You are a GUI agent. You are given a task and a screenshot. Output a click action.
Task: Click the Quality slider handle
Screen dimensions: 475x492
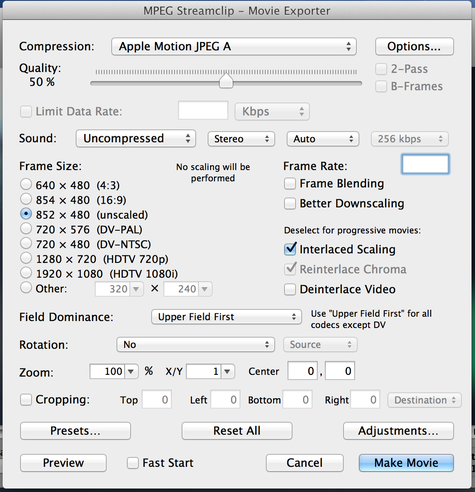226,81
